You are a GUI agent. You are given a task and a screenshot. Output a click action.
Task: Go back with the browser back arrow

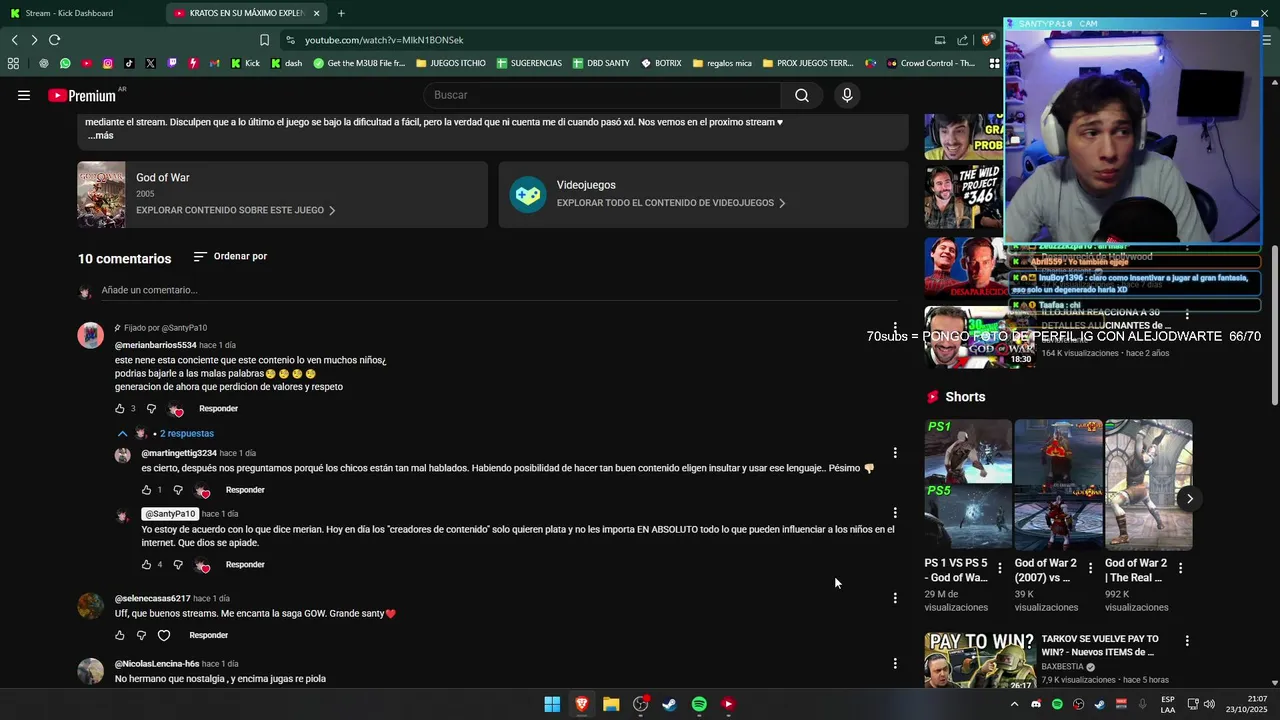(14, 40)
